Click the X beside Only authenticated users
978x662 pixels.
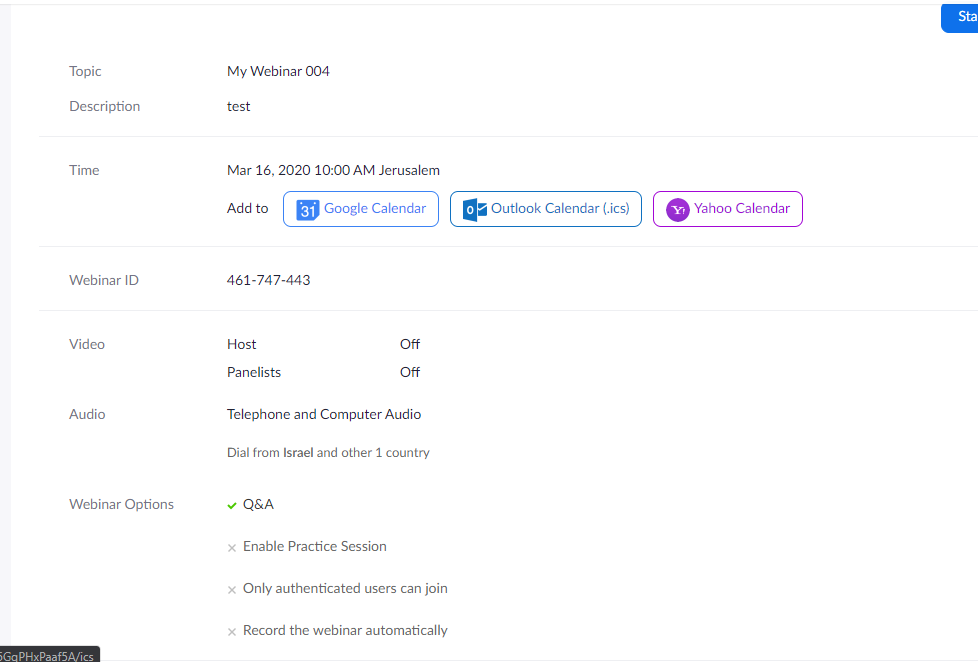(x=232, y=589)
